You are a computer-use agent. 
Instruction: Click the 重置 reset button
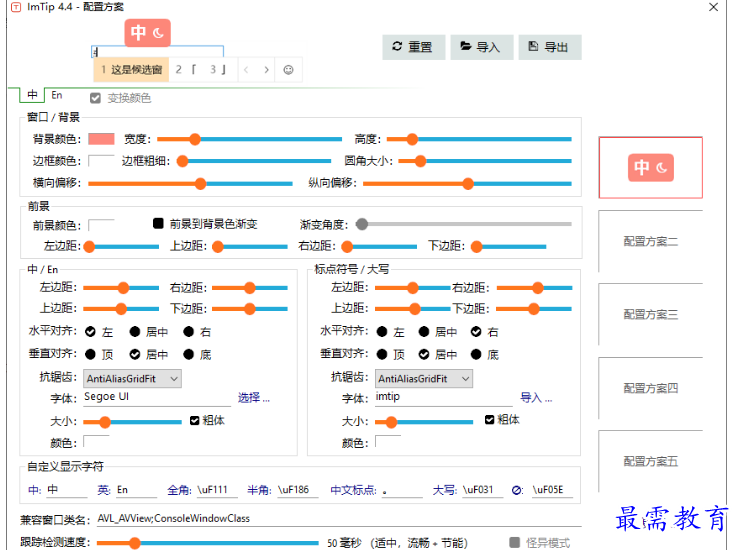tap(414, 47)
